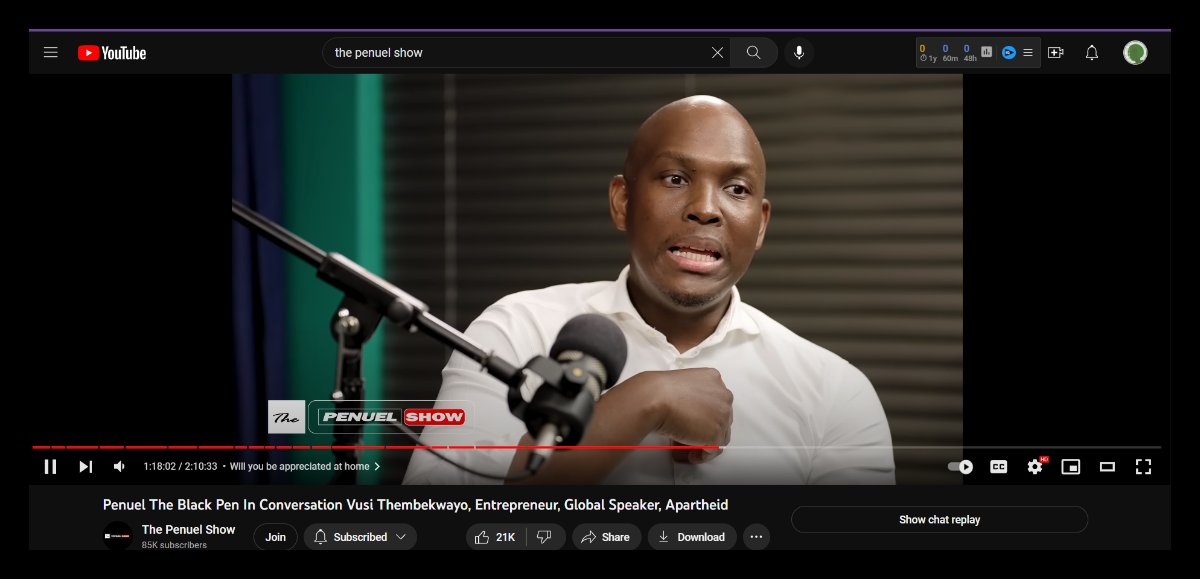Enter Fullscreen view
This screenshot has width=1200, height=579.
tap(1142, 466)
